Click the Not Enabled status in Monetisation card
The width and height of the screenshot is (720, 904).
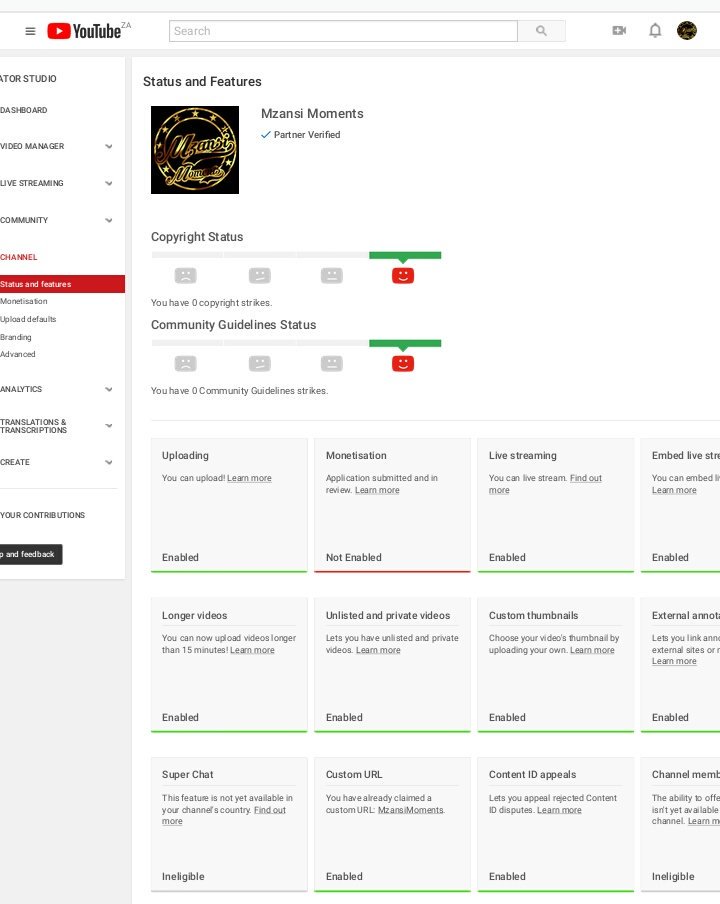[353, 558]
